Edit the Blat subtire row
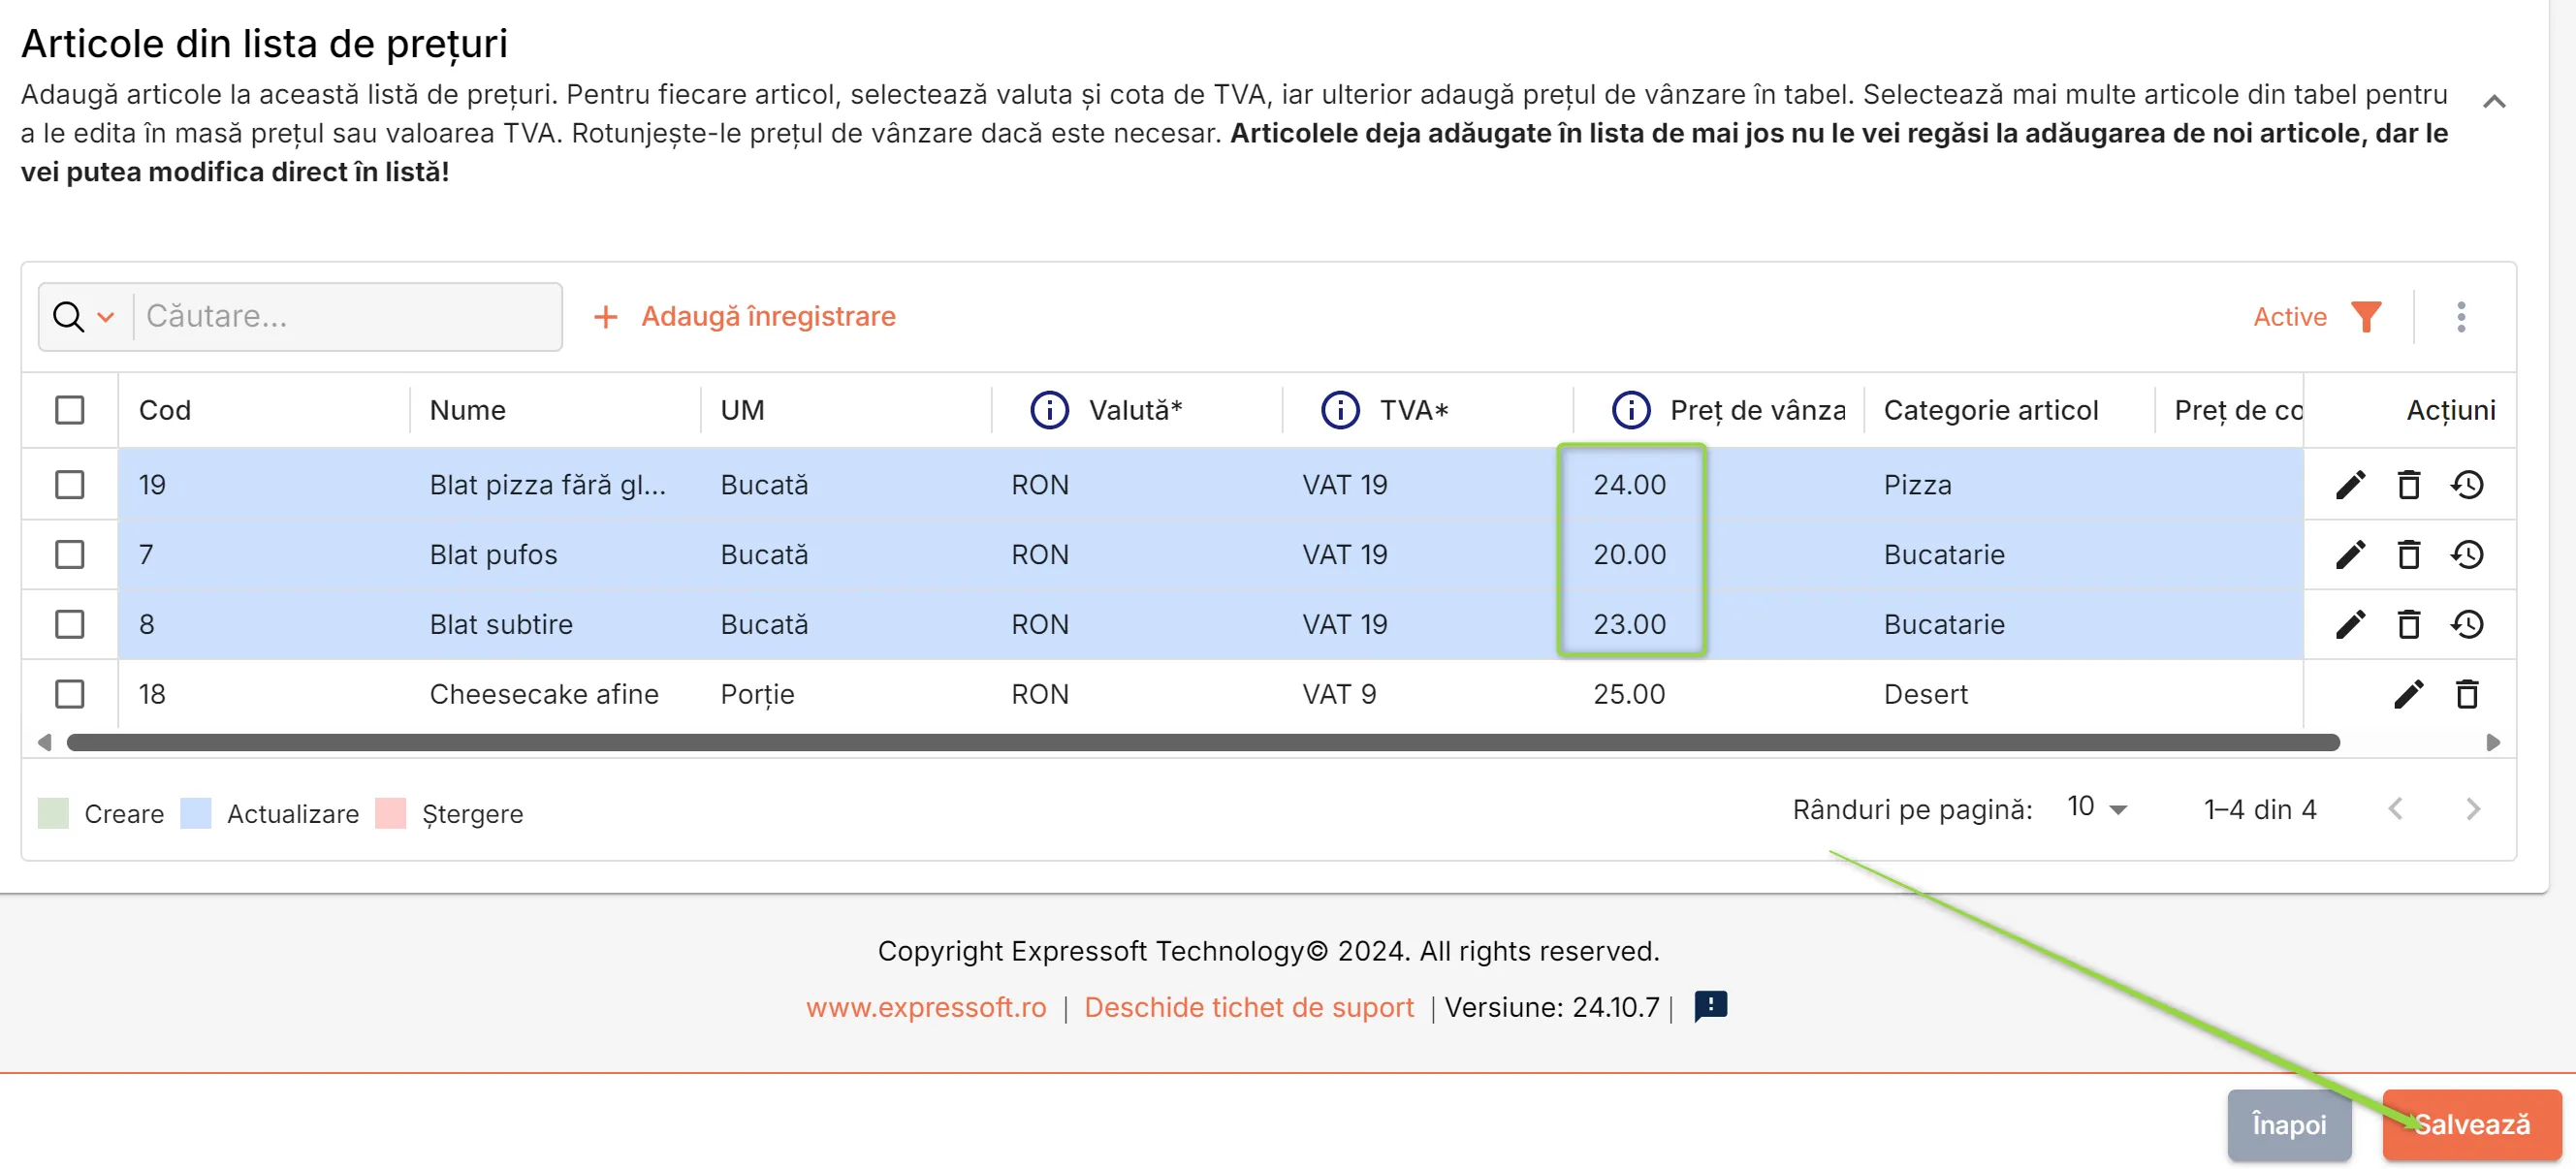The height and width of the screenshot is (1169, 2576). (x=2350, y=625)
